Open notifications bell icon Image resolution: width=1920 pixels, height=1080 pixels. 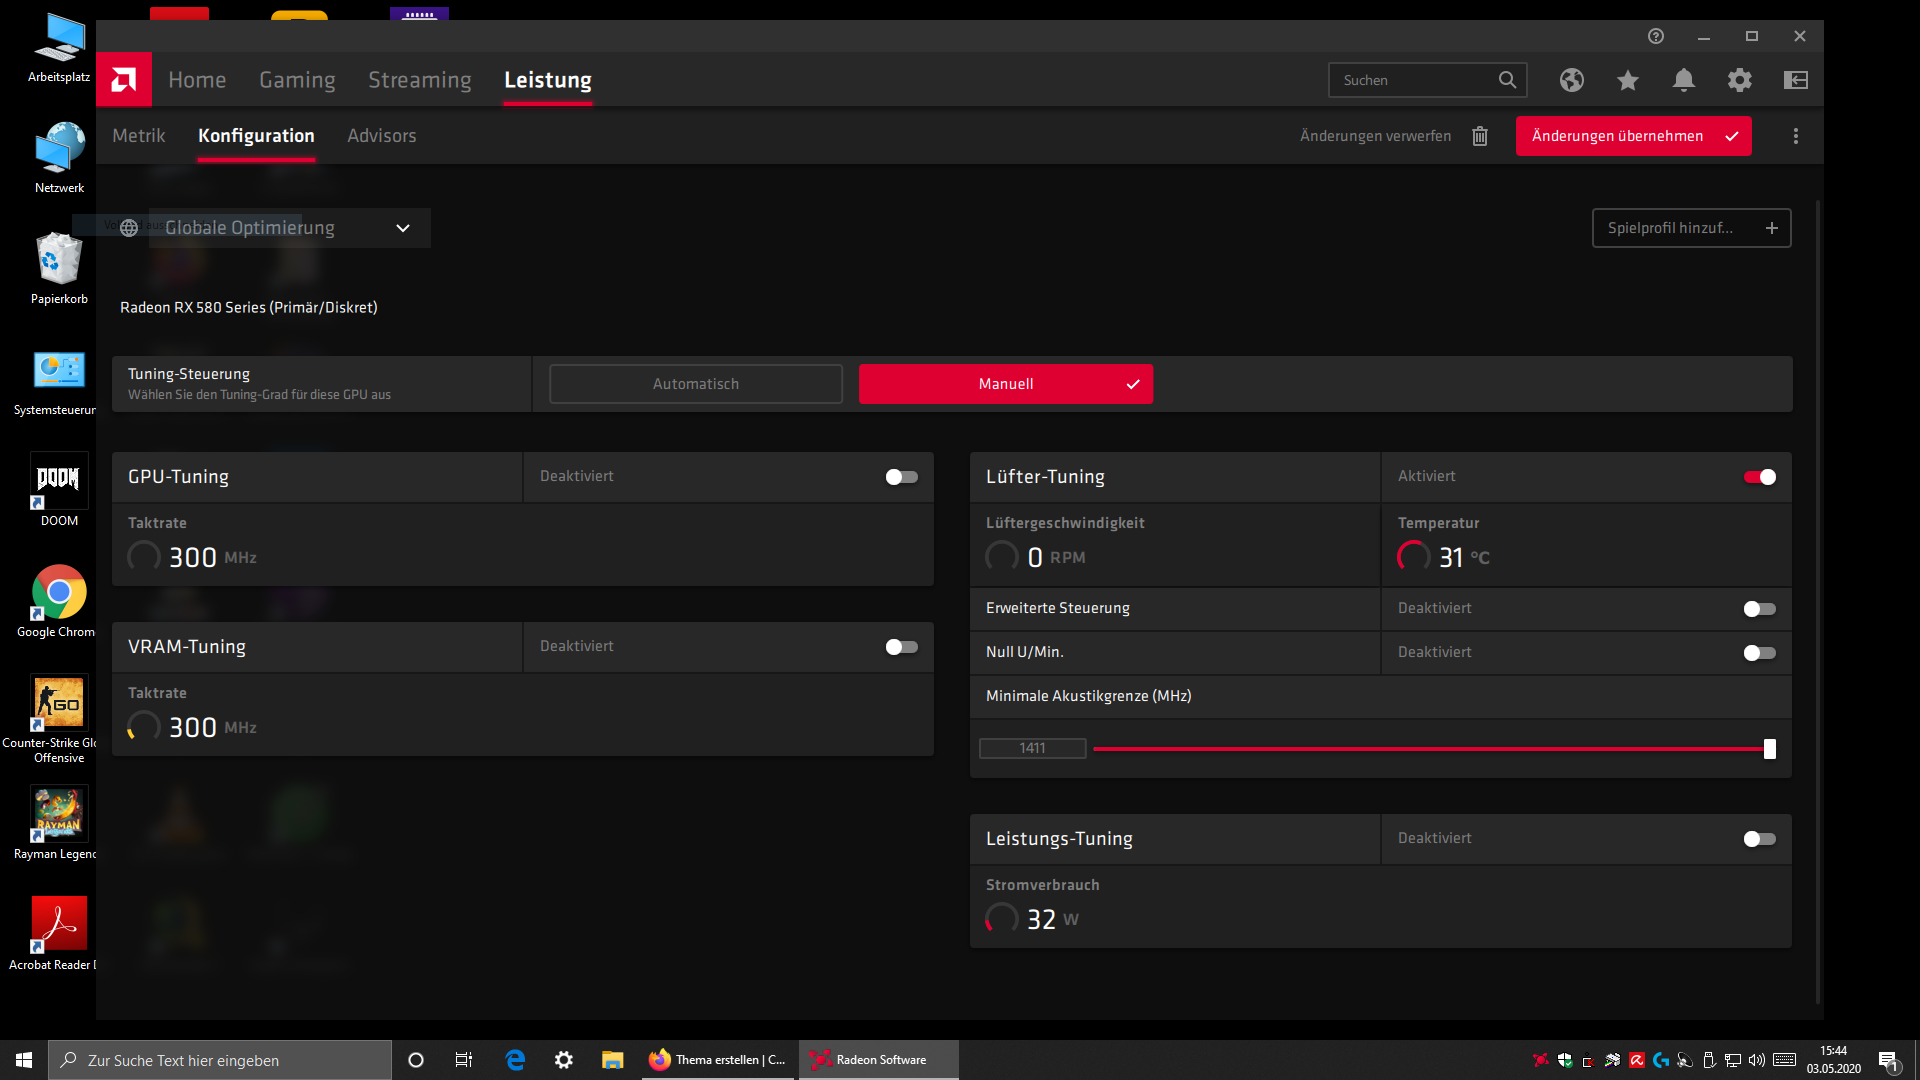click(1684, 80)
